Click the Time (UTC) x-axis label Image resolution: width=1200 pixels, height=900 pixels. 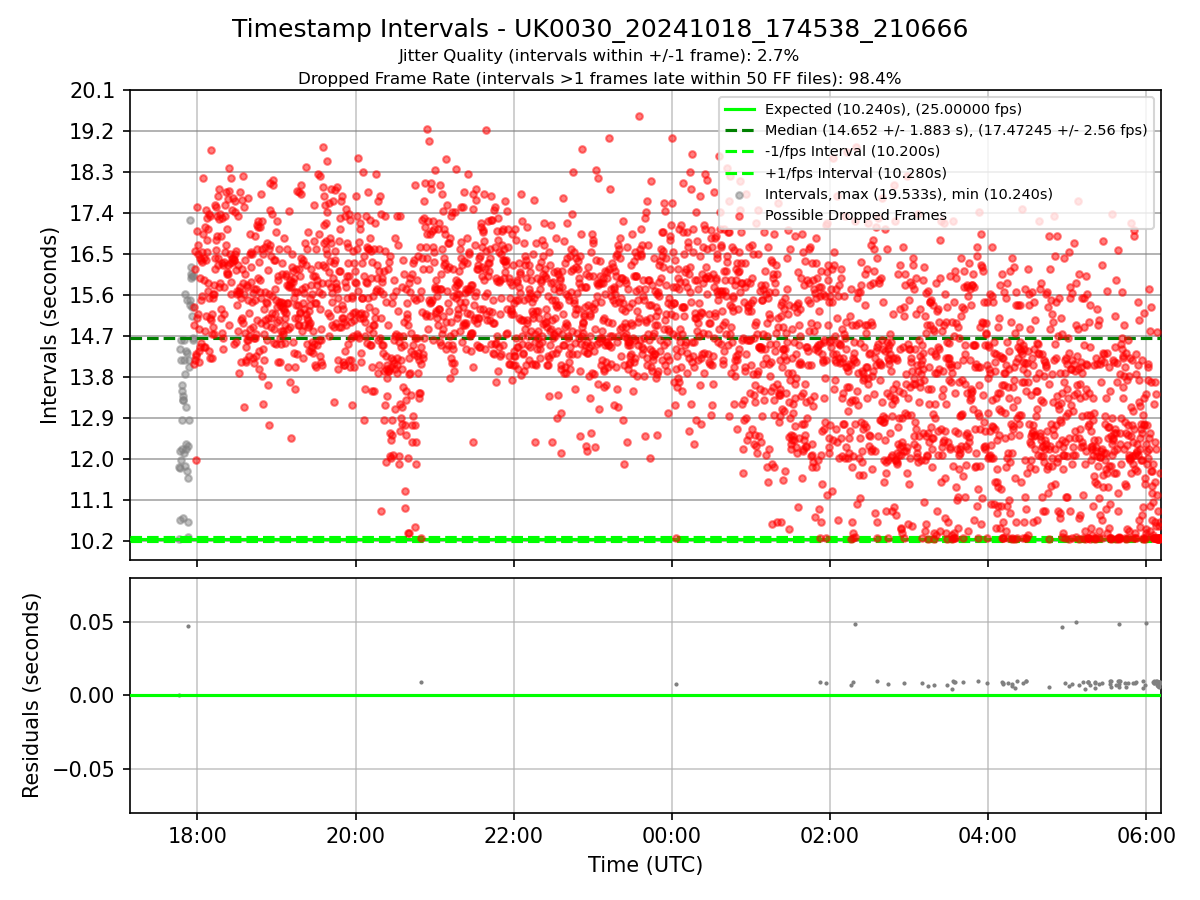click(645, 864)
